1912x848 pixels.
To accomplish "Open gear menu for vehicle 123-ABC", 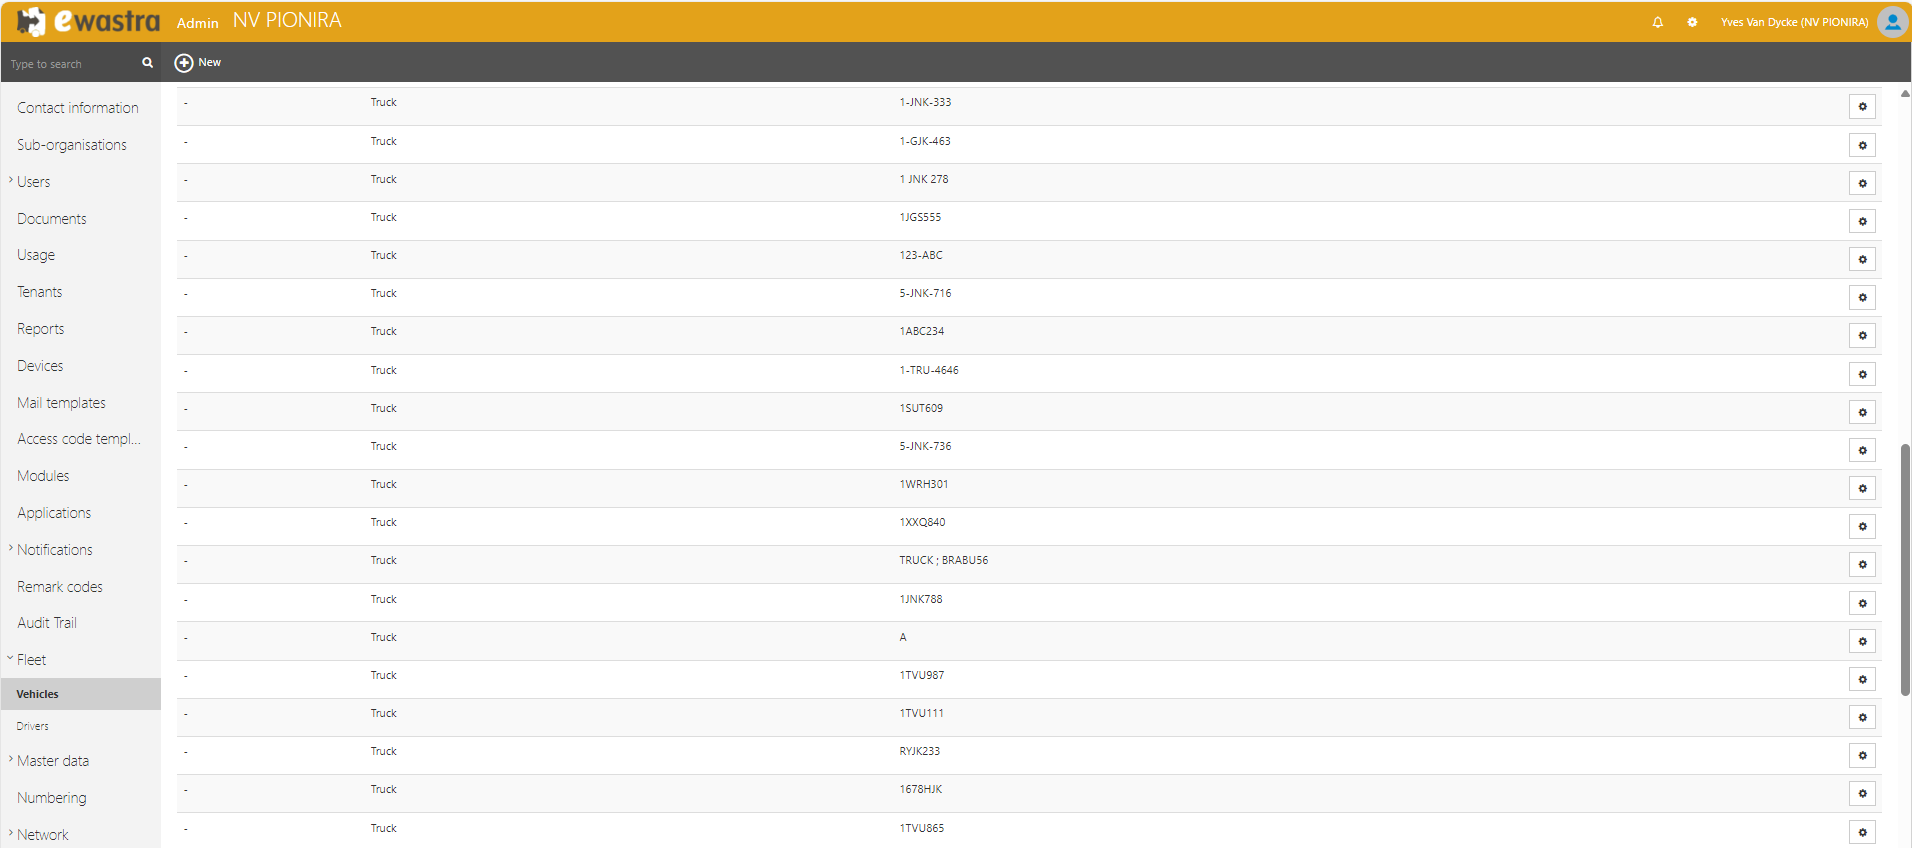I will pos(1862,259).
